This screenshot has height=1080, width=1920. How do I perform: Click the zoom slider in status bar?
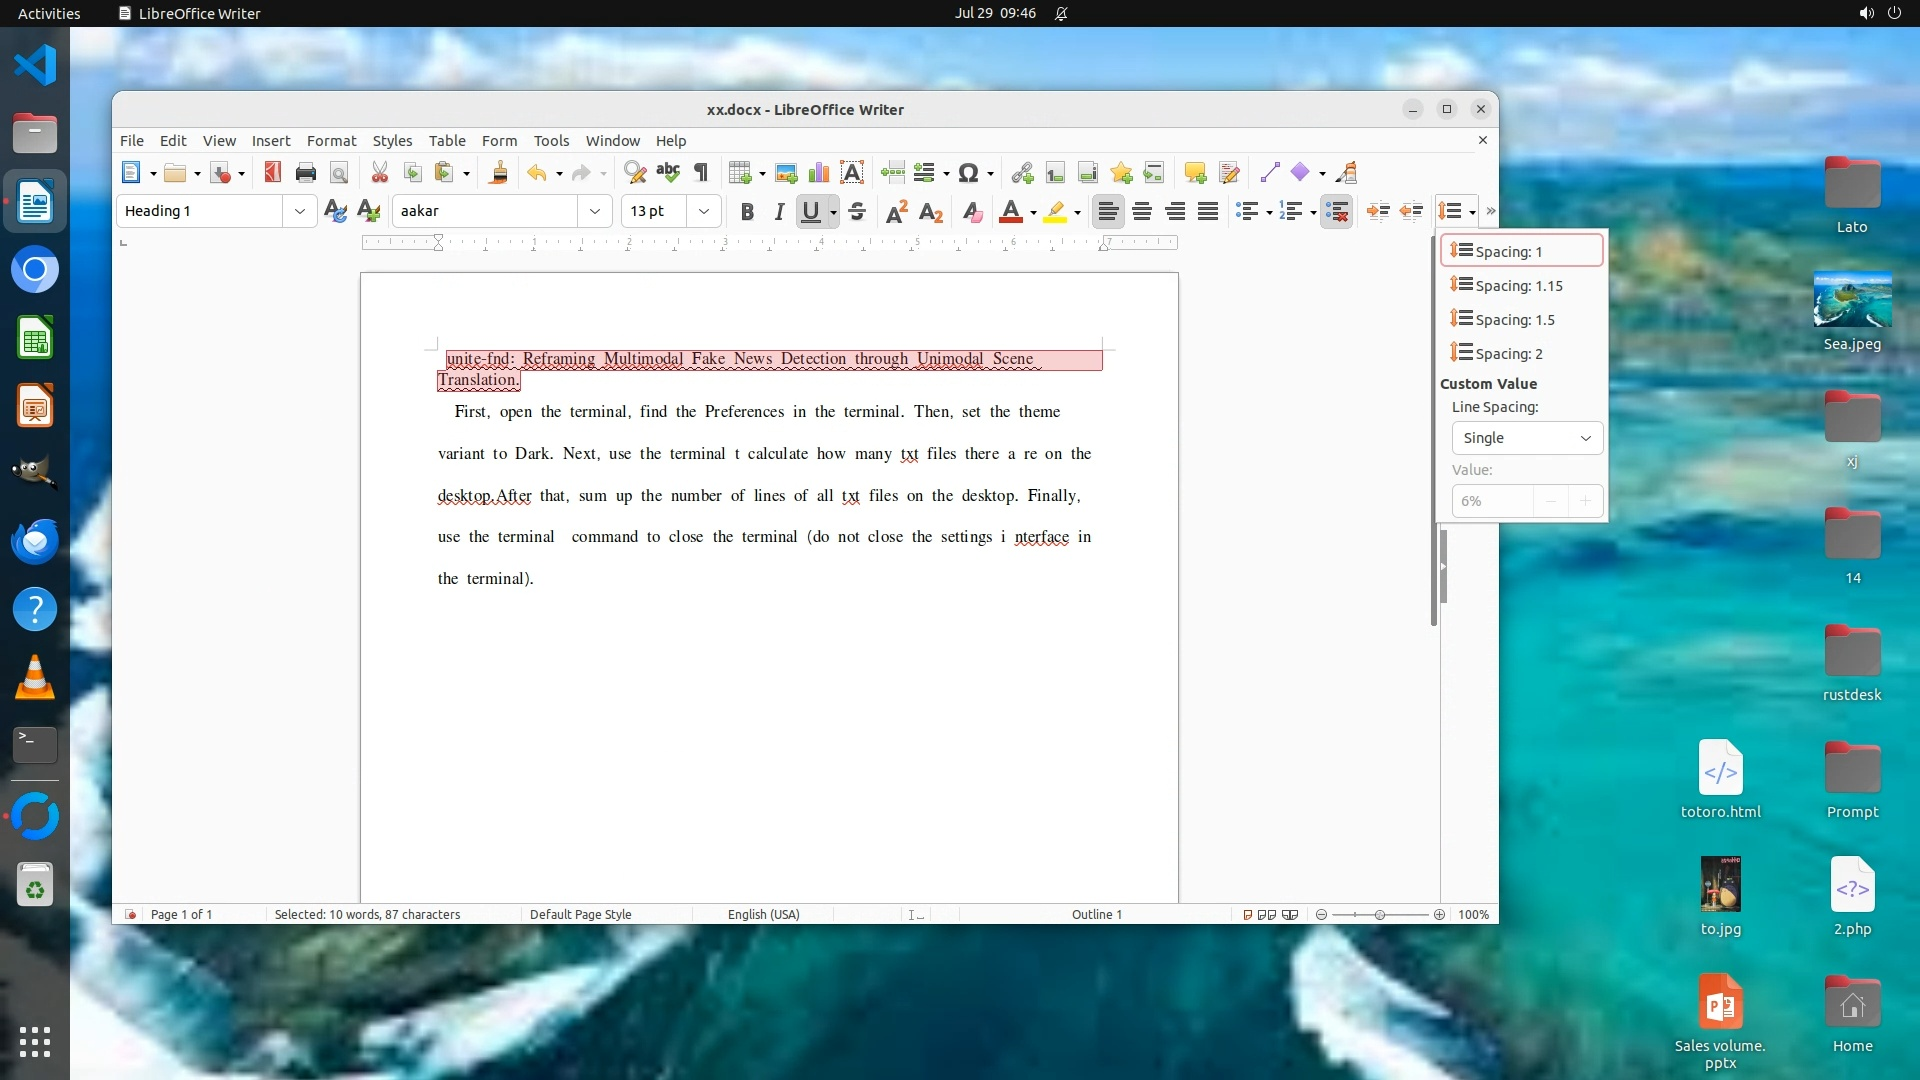(1380, 914)
